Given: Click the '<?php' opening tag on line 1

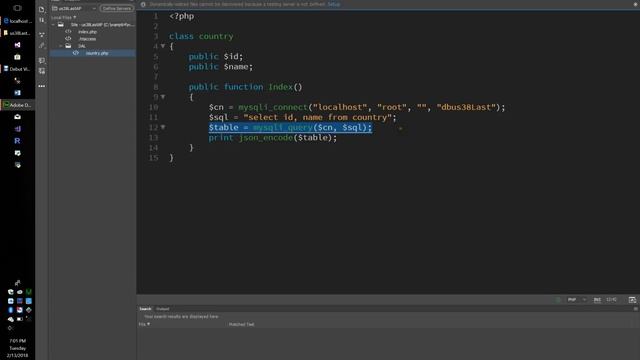Looking at the screenshot, I should (182, 16).
